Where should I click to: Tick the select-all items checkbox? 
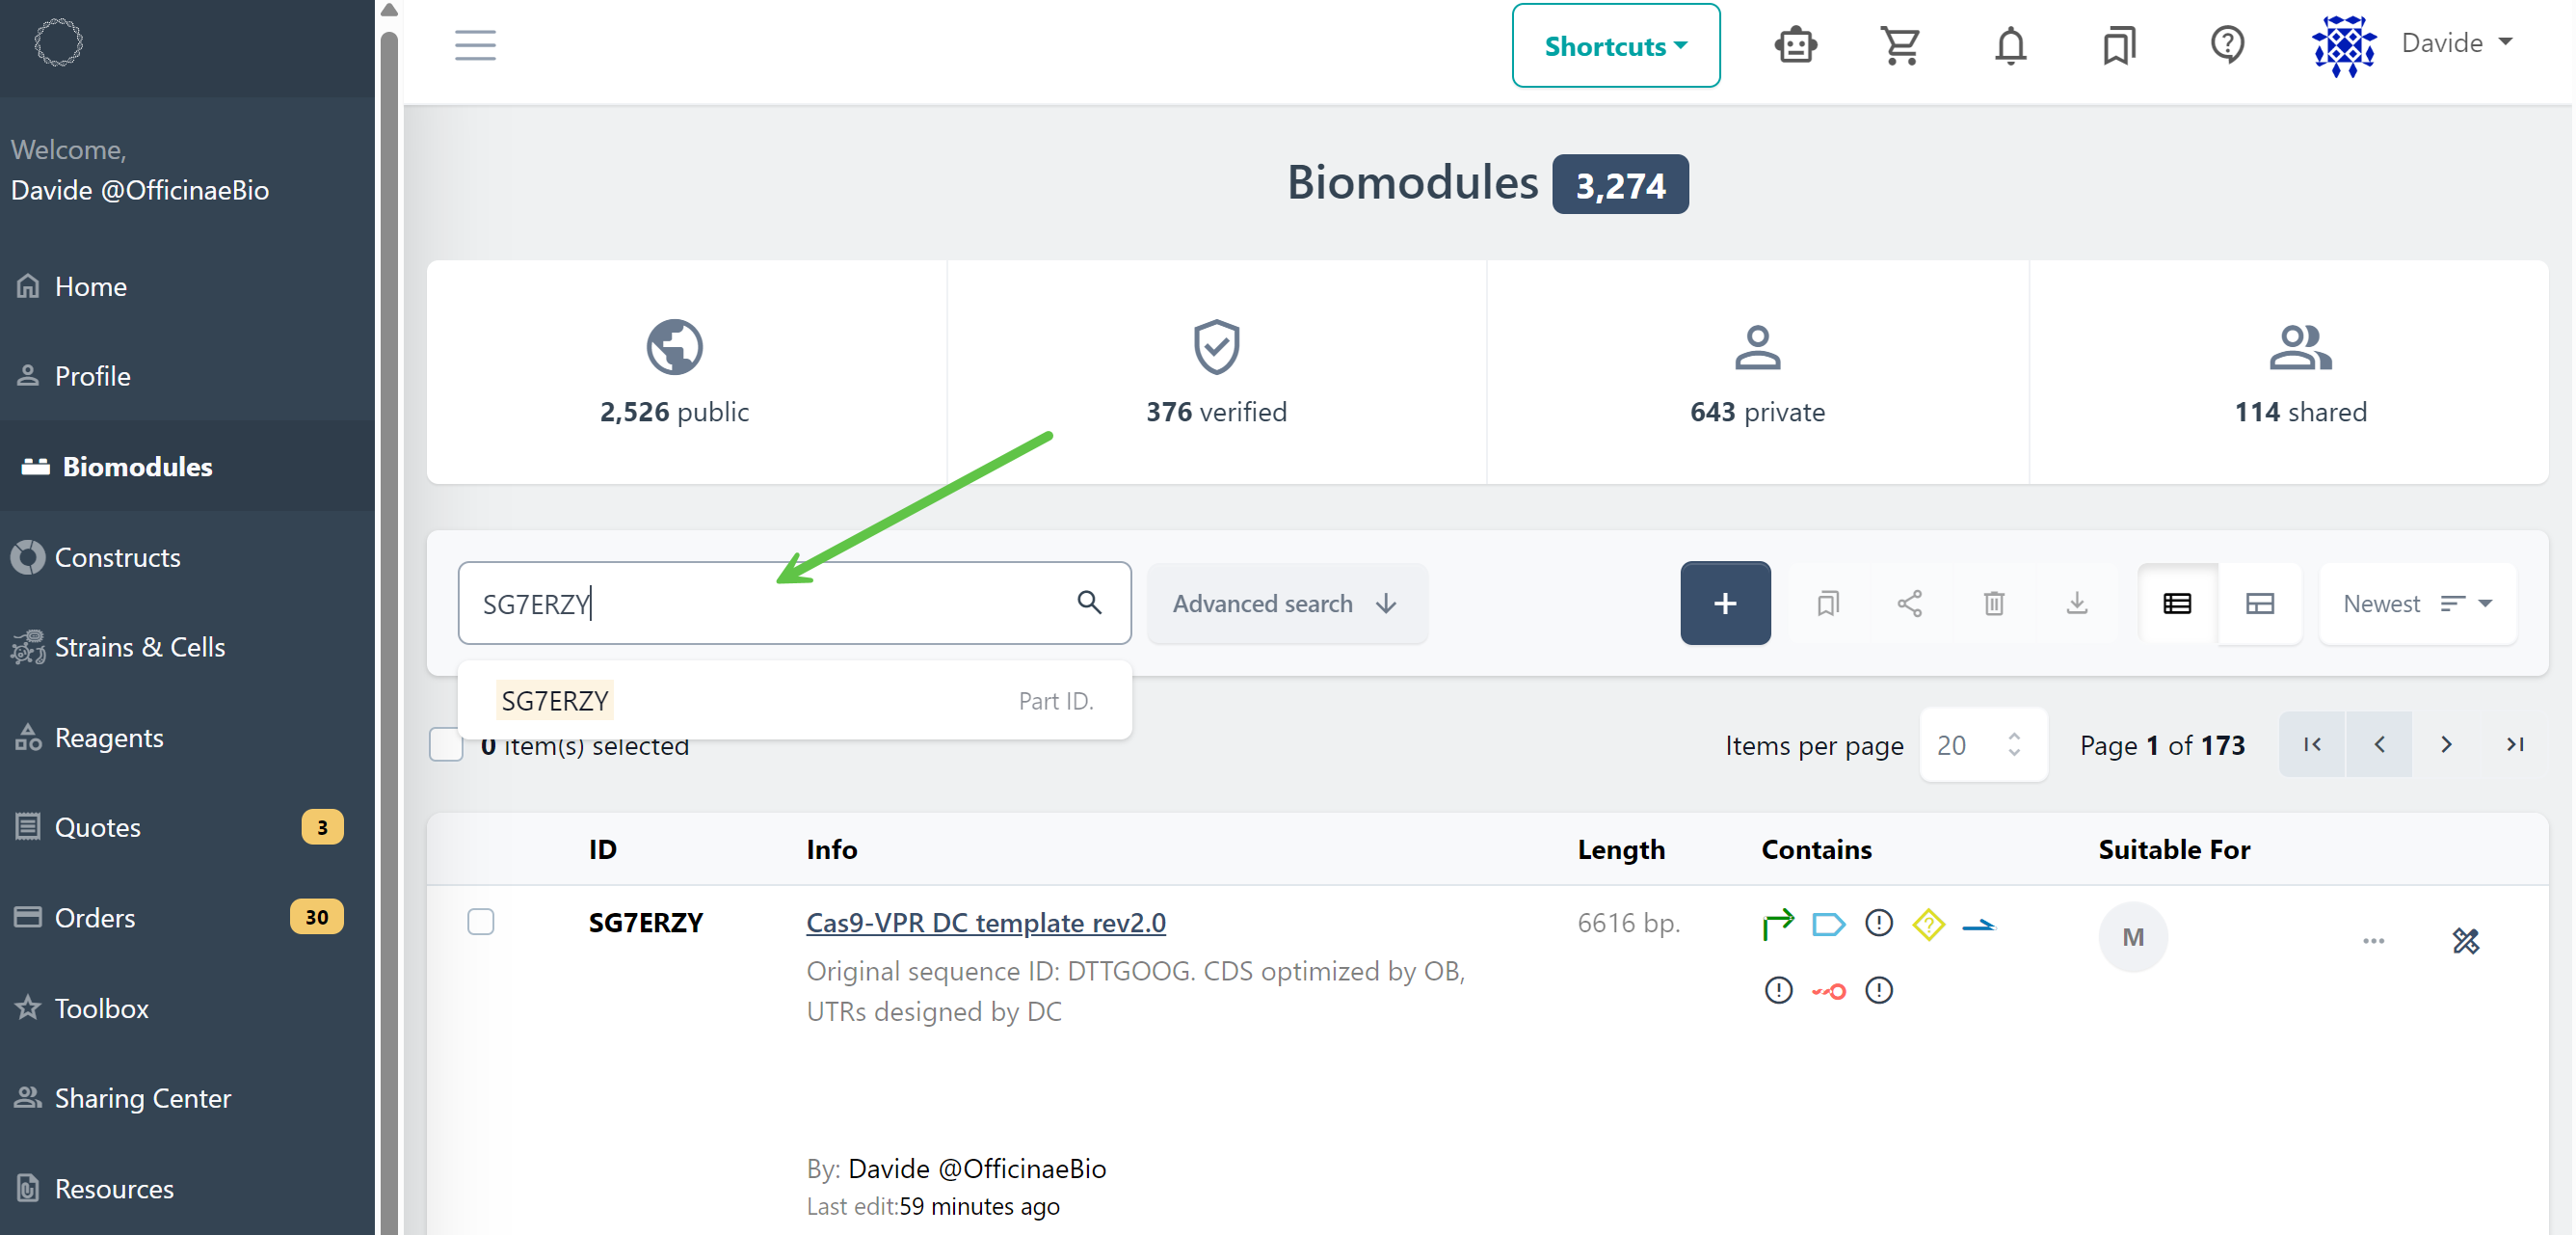[446, 745]
